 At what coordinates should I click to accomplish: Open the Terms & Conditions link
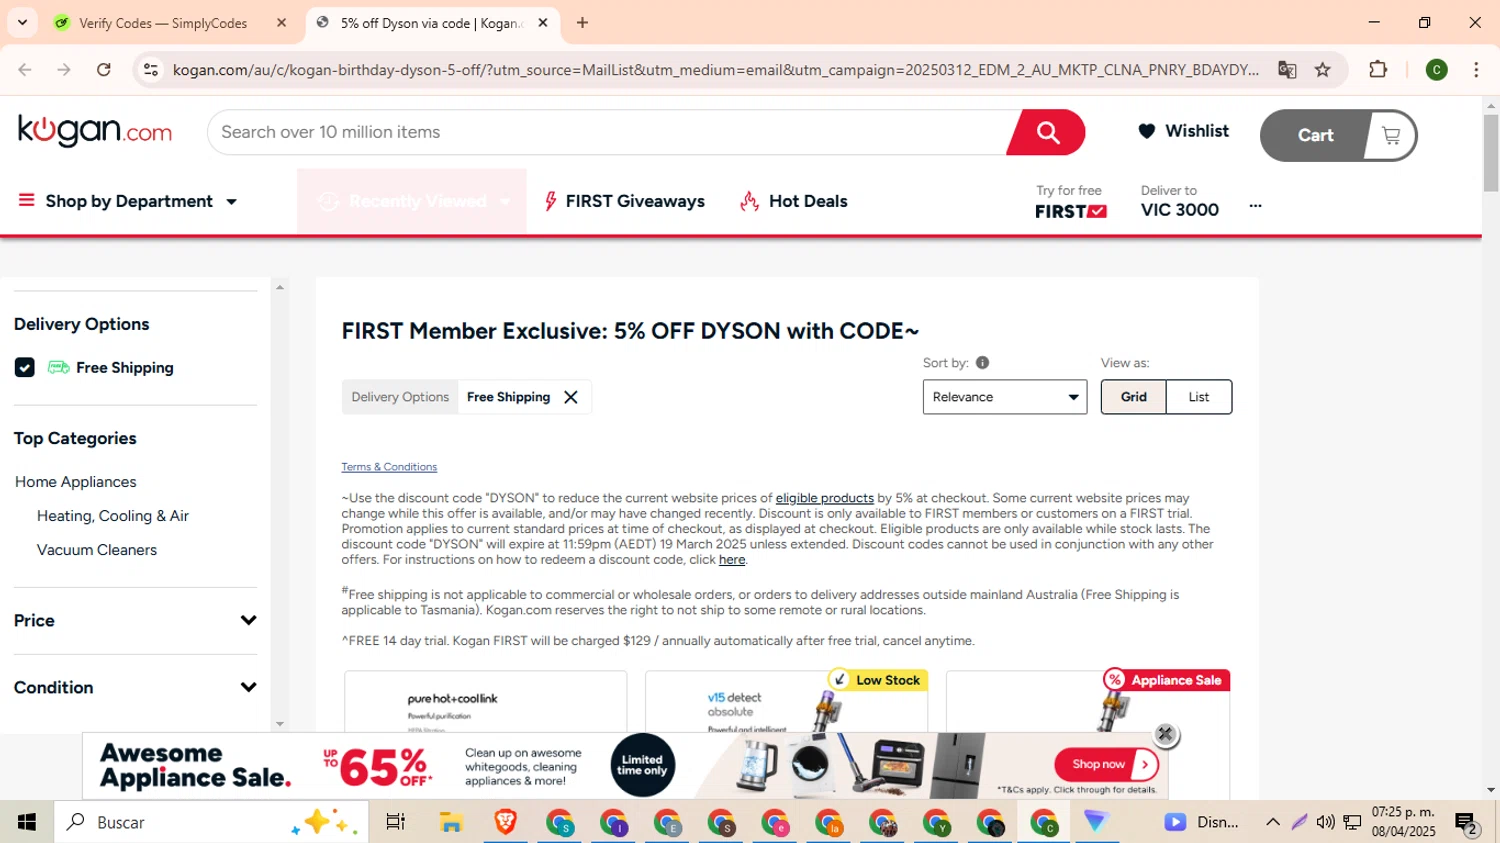click(x=389, y=467)
